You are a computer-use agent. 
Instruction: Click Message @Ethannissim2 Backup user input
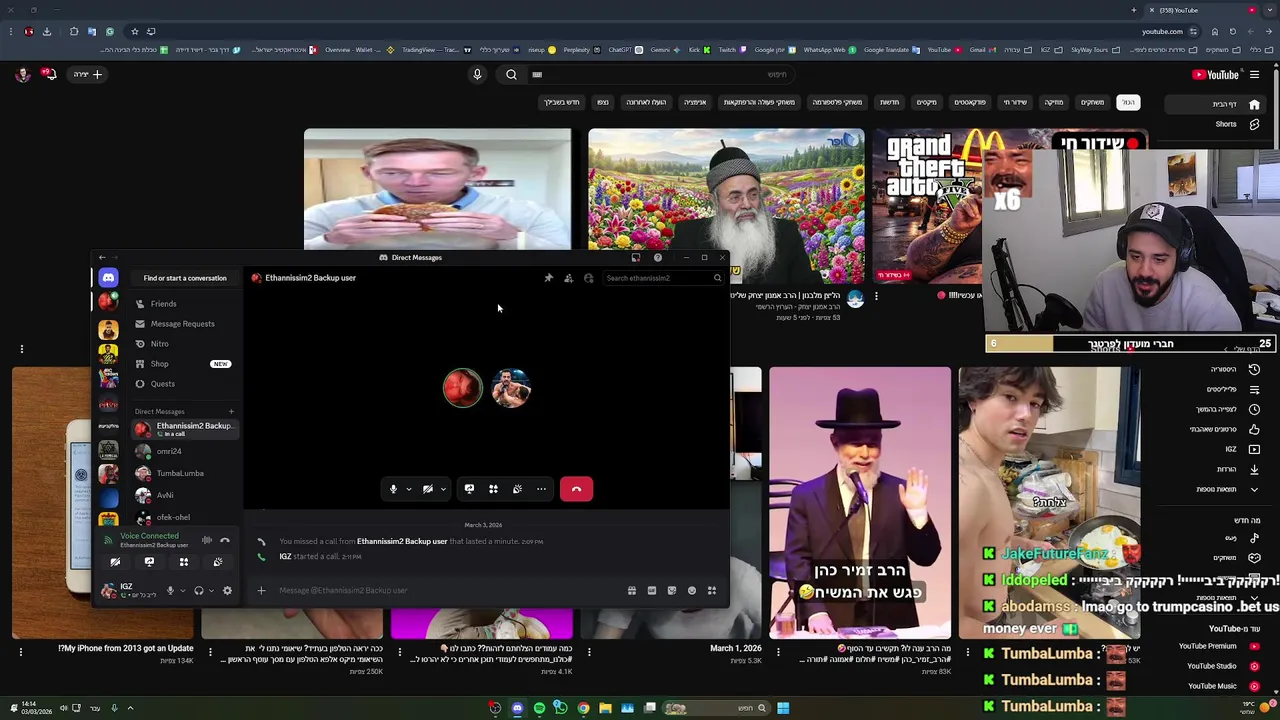coord(445,590)
